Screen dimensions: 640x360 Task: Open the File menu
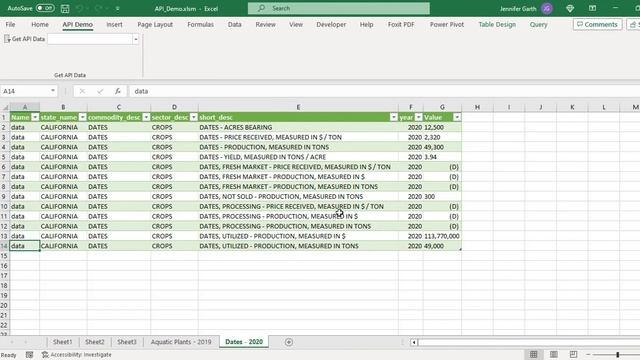tap(10, 24)
